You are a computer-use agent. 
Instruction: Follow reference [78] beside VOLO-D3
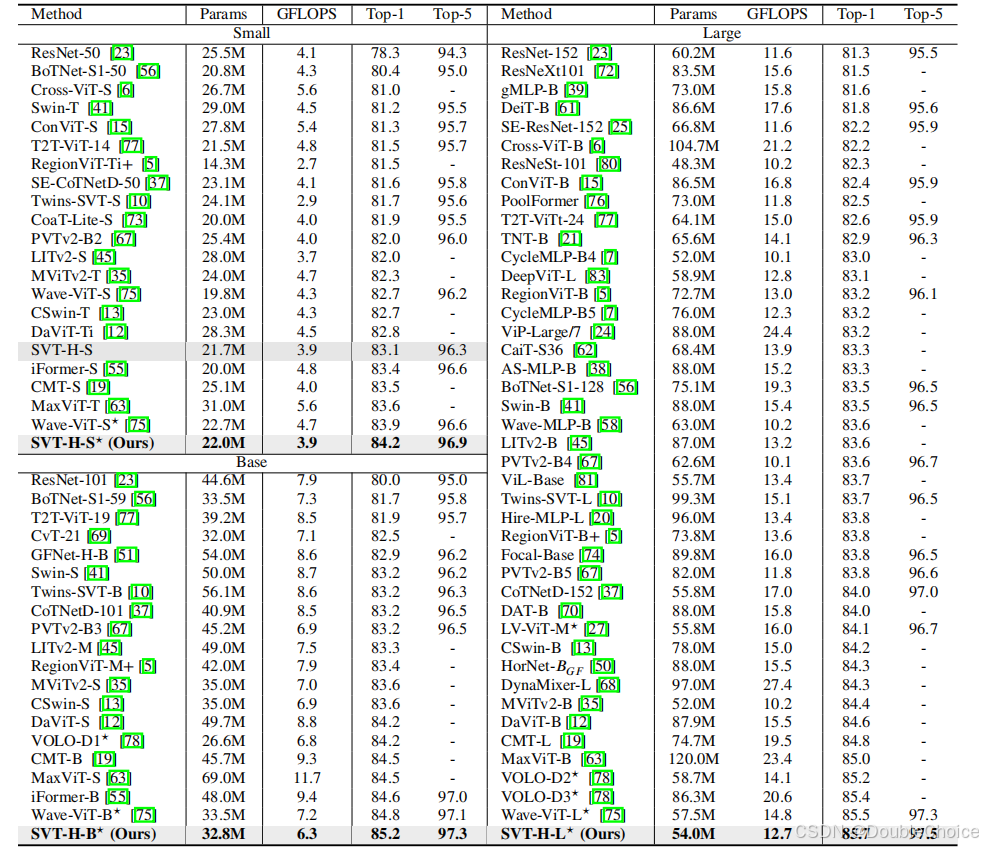602,797
